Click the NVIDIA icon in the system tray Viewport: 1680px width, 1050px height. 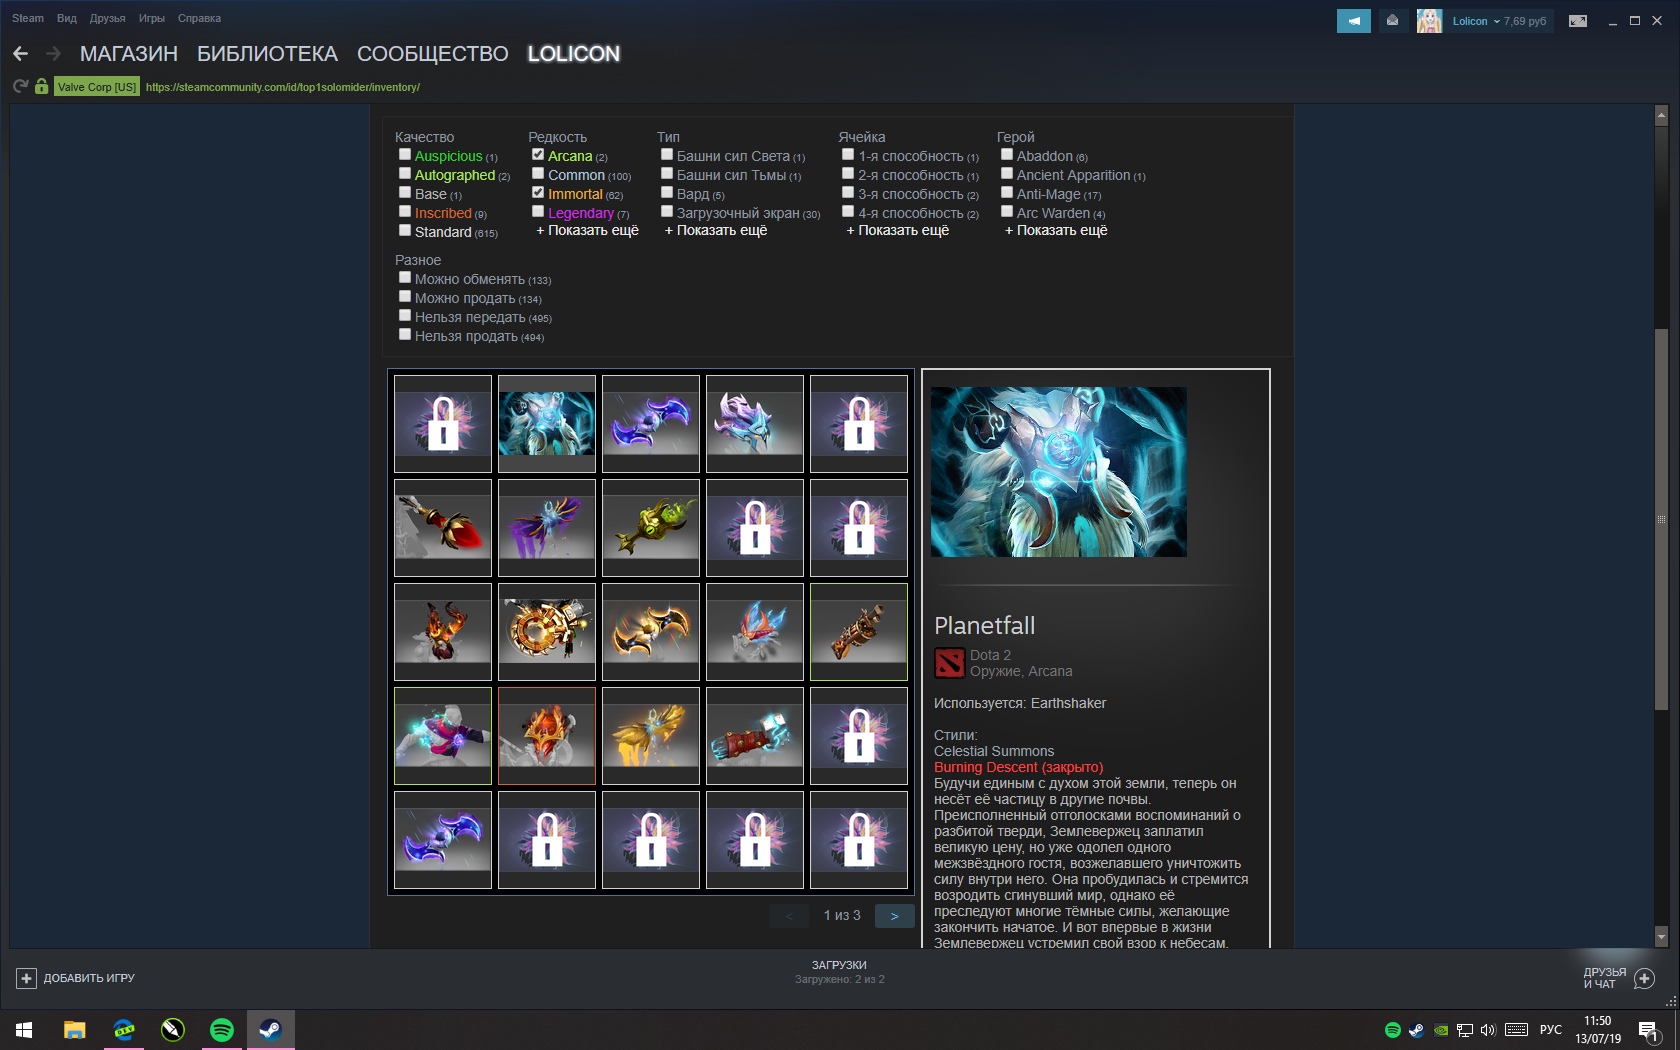pyautogui.click(x=1441, y=1030)
